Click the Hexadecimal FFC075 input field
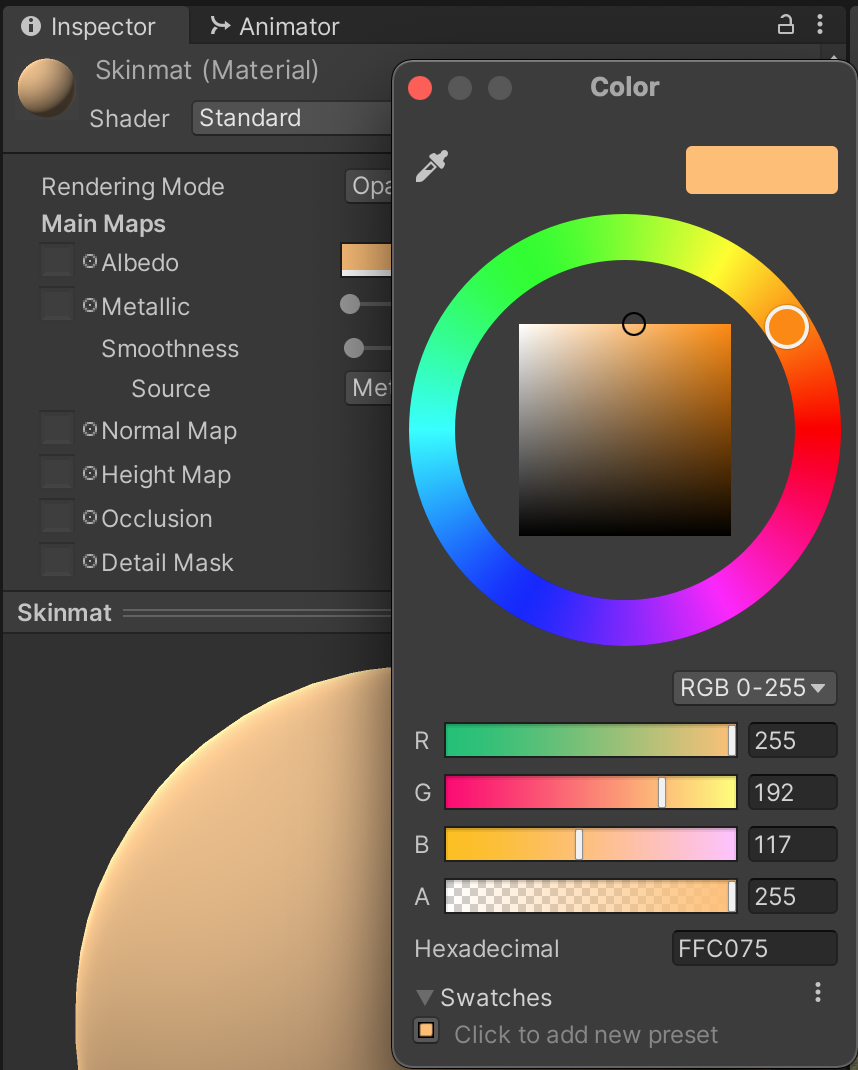This screenshot has height=1070, width=858. point(753,948)
